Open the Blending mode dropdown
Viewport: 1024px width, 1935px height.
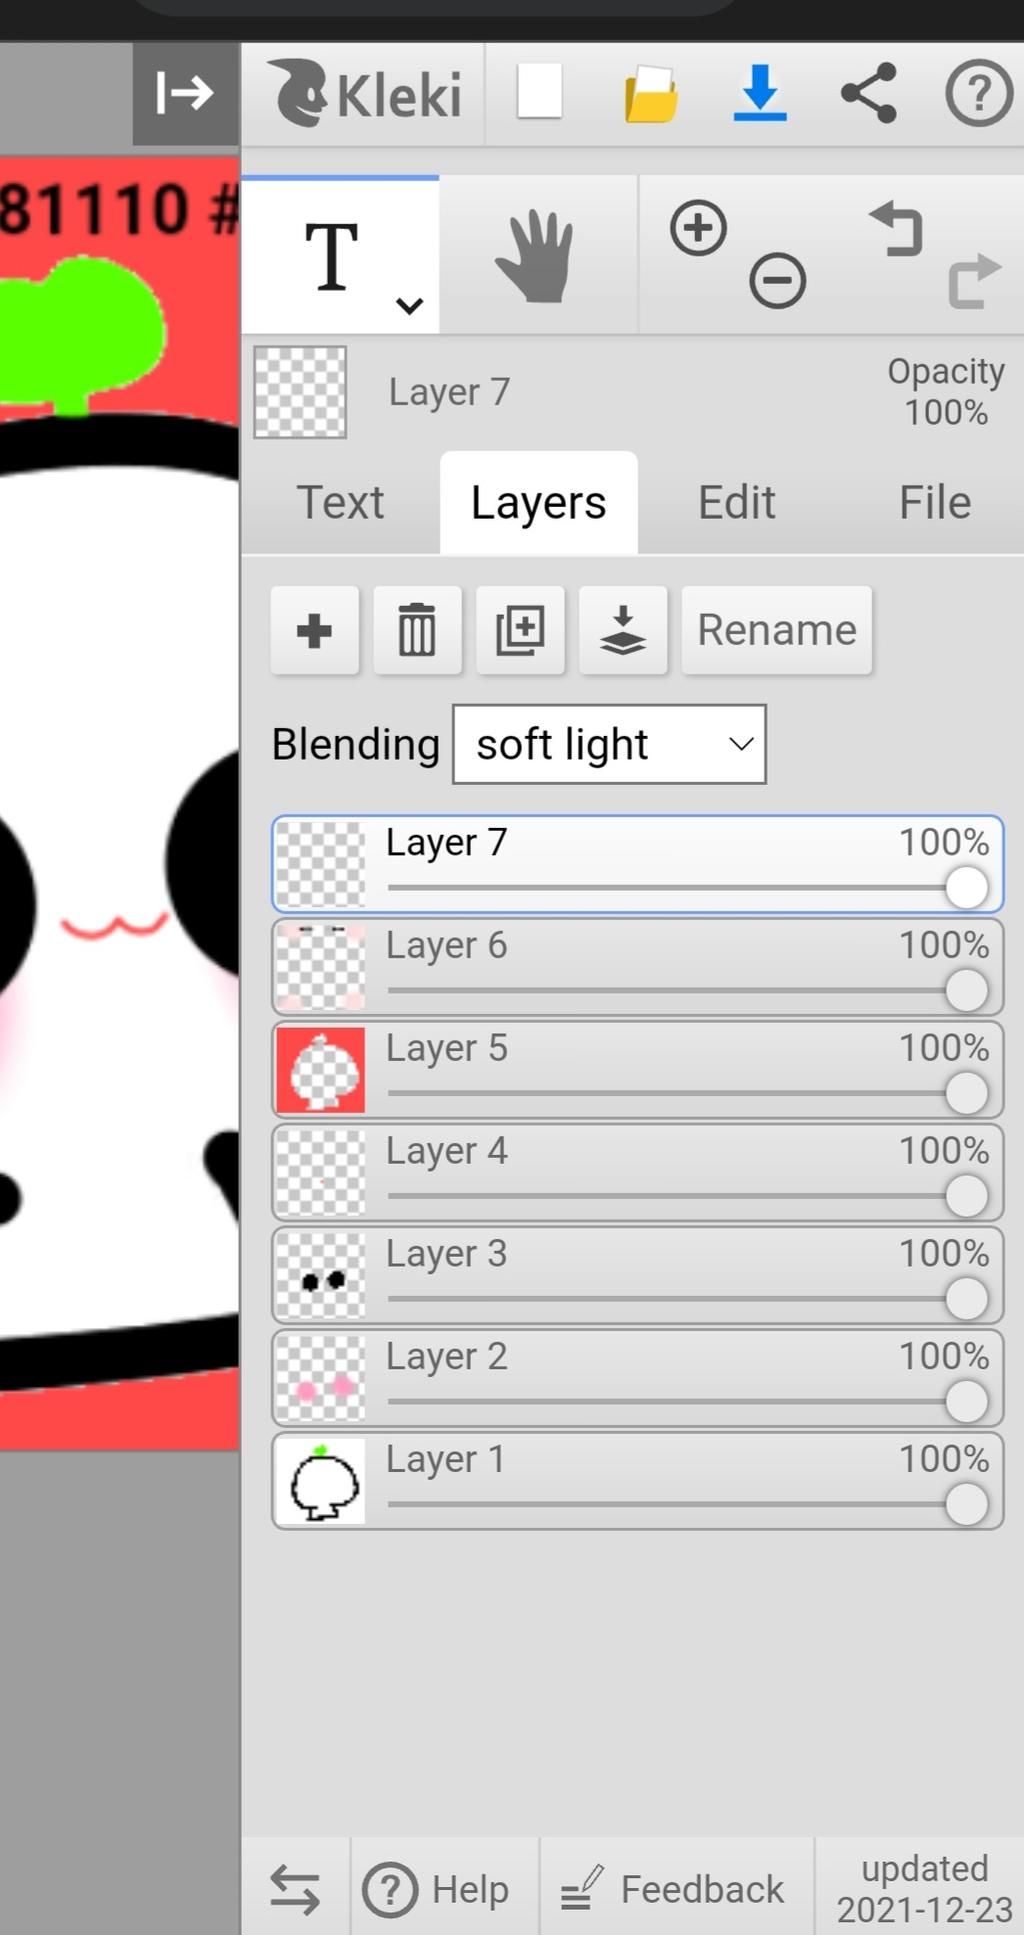tap(609, 744)
